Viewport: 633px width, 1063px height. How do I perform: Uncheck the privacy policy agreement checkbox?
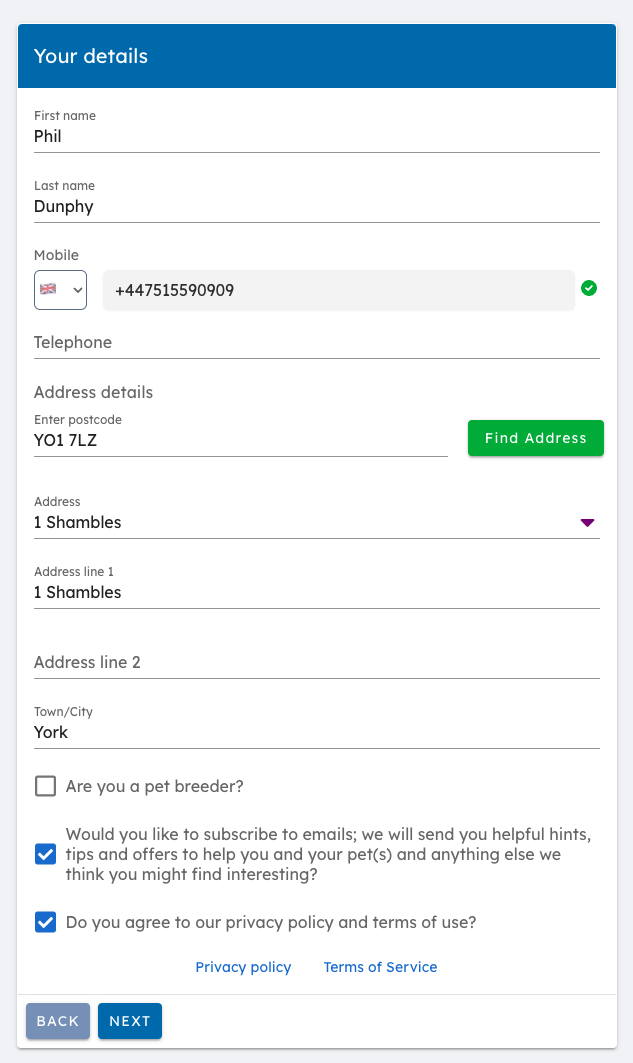(45, 922)
